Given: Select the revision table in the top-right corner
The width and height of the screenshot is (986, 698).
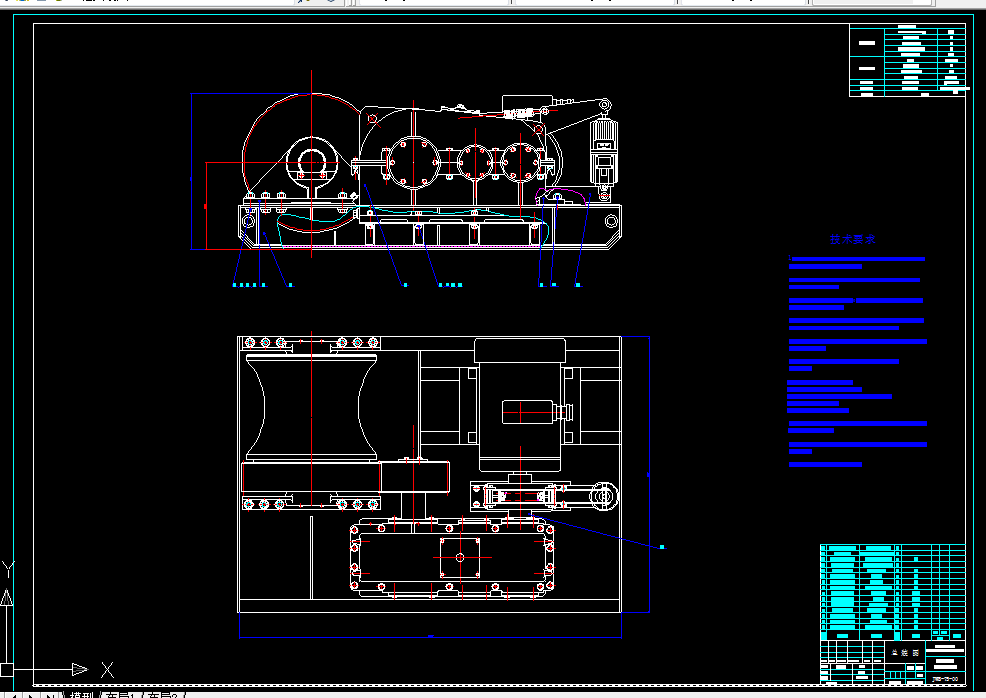Looking at the screenshot, I should click(907, 60).
